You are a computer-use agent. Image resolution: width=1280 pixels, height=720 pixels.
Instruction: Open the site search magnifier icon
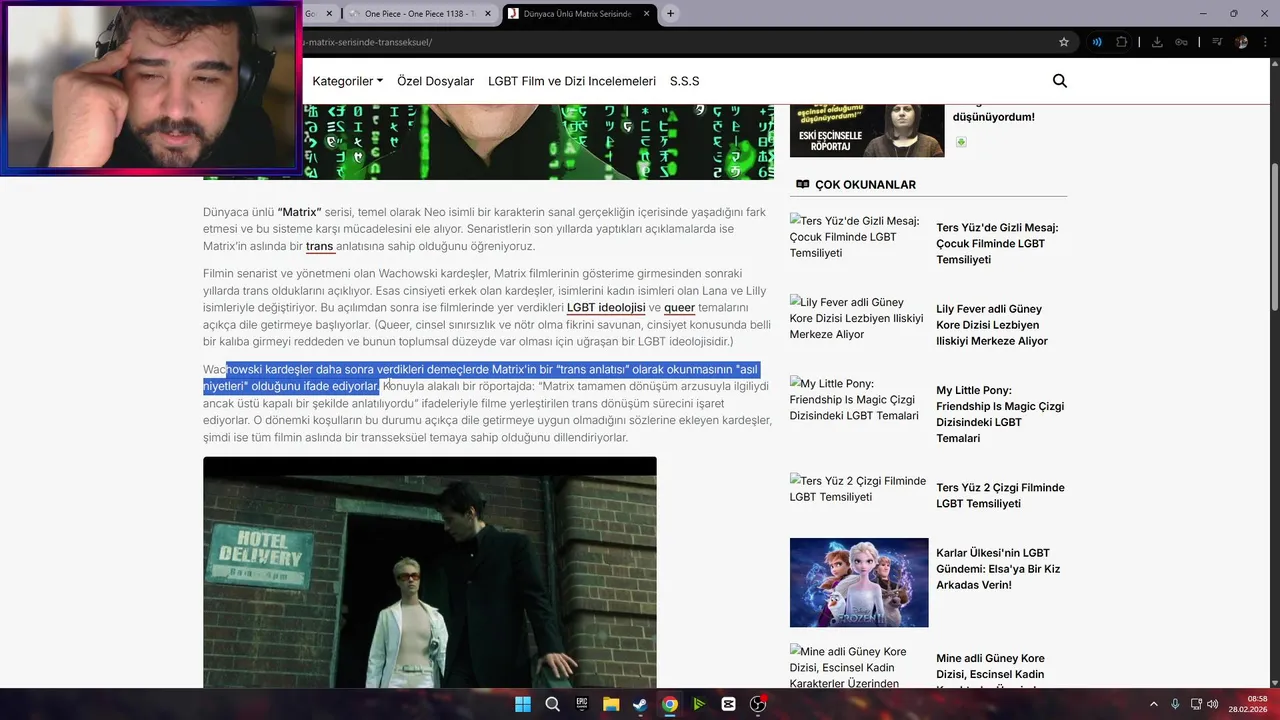(x=1060, y=81)
